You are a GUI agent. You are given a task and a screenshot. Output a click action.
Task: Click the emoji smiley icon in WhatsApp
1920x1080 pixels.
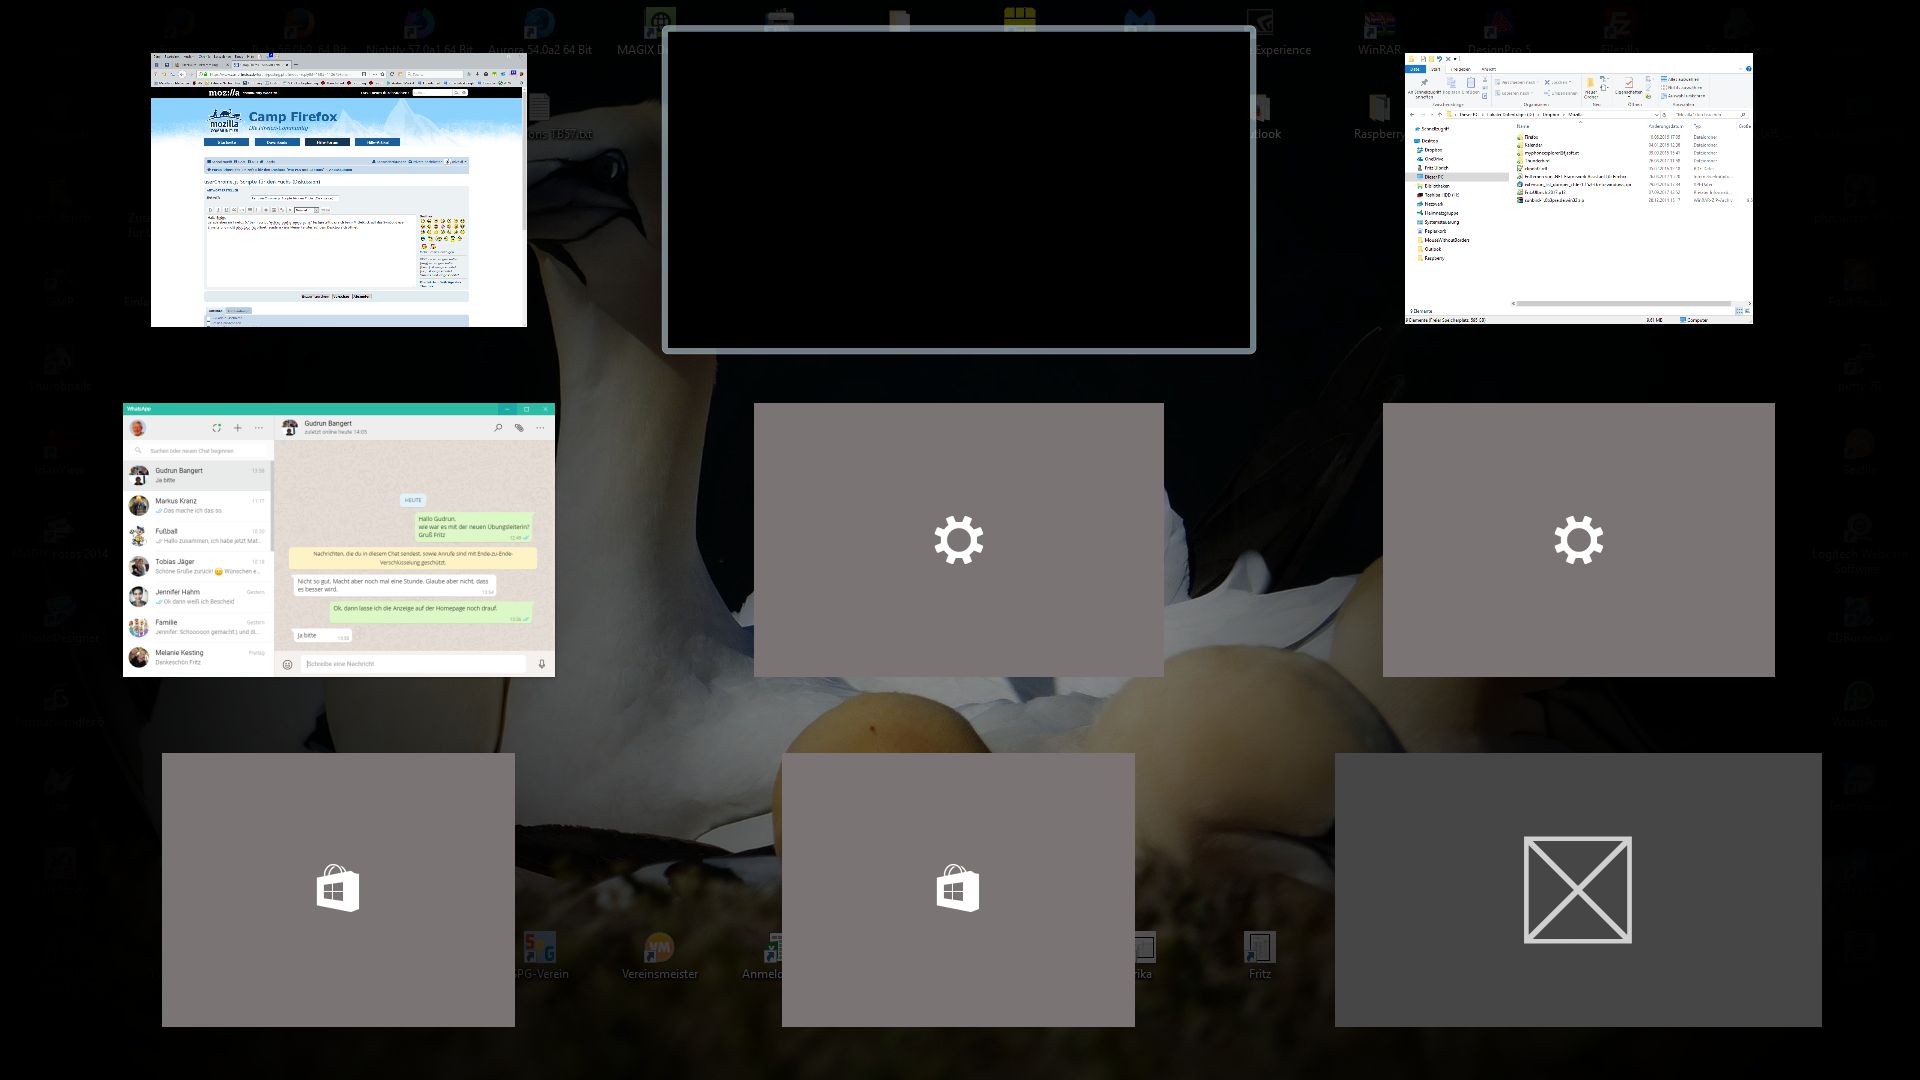[288, 664]
